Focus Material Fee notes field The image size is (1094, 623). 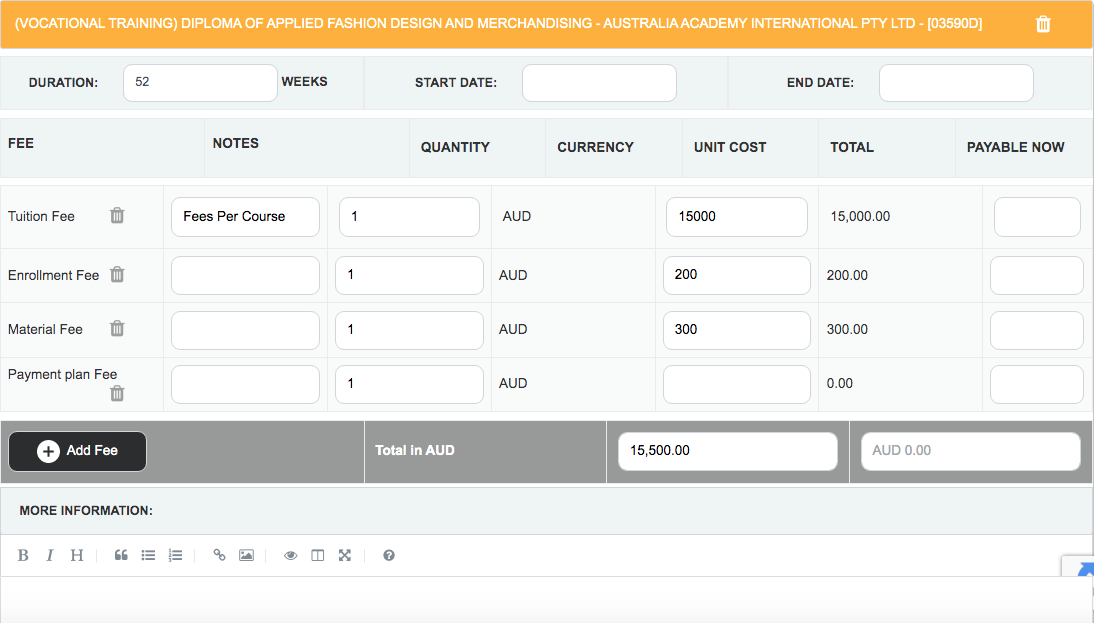(246, 330)
